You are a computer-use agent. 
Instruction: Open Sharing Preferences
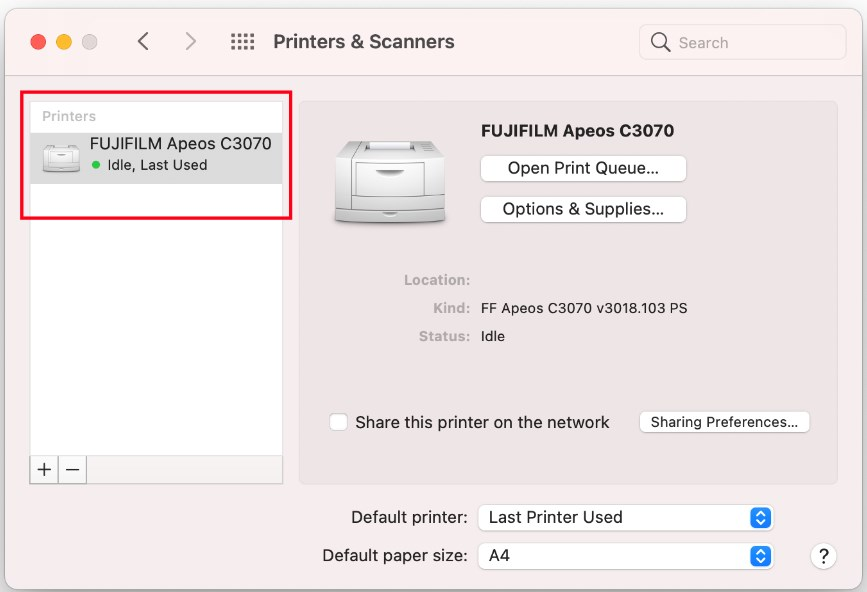coord(724,422)
